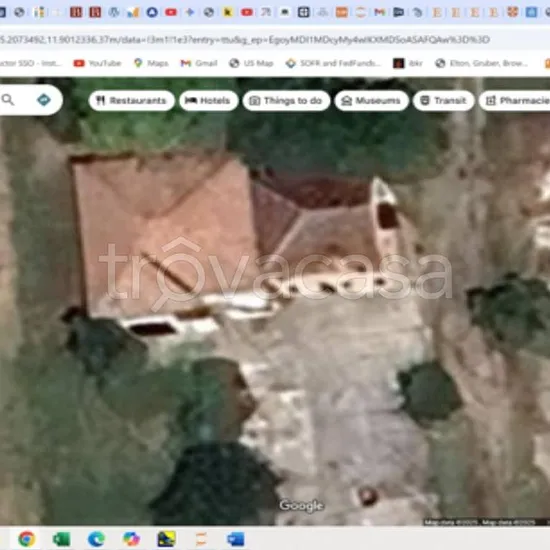Open the Elton, Gruber, Brown bookmark

pos(482,63)
